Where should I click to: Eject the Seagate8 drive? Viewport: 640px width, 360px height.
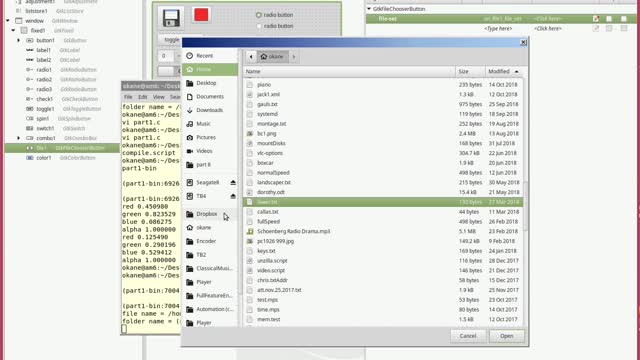[233, 182]
